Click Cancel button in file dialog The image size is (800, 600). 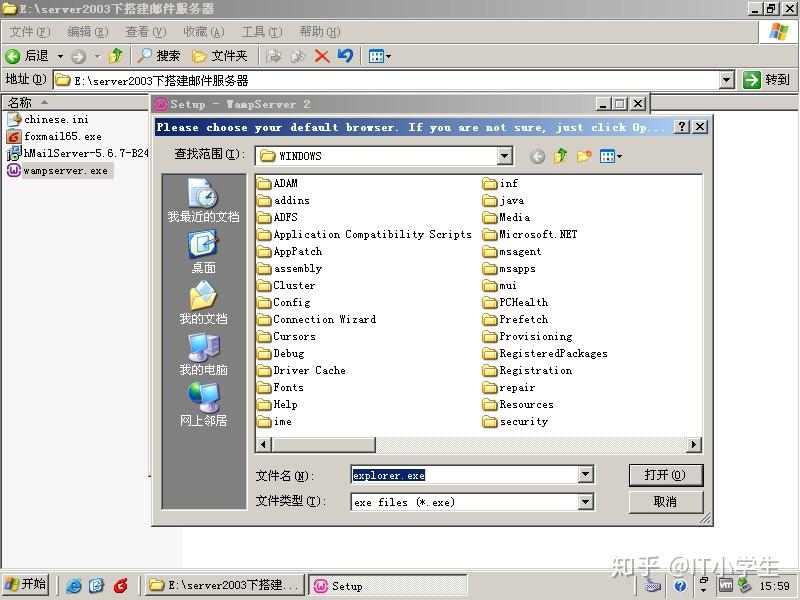pyautogui.click(x=666, y=502)
